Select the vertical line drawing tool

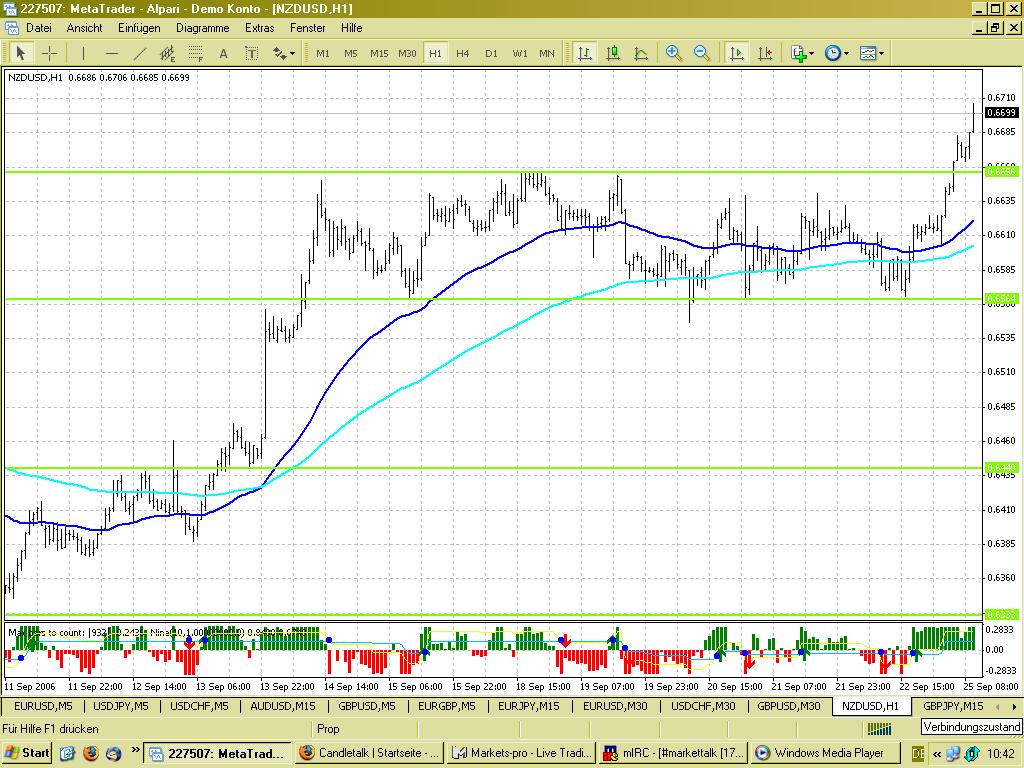point(83,53)
